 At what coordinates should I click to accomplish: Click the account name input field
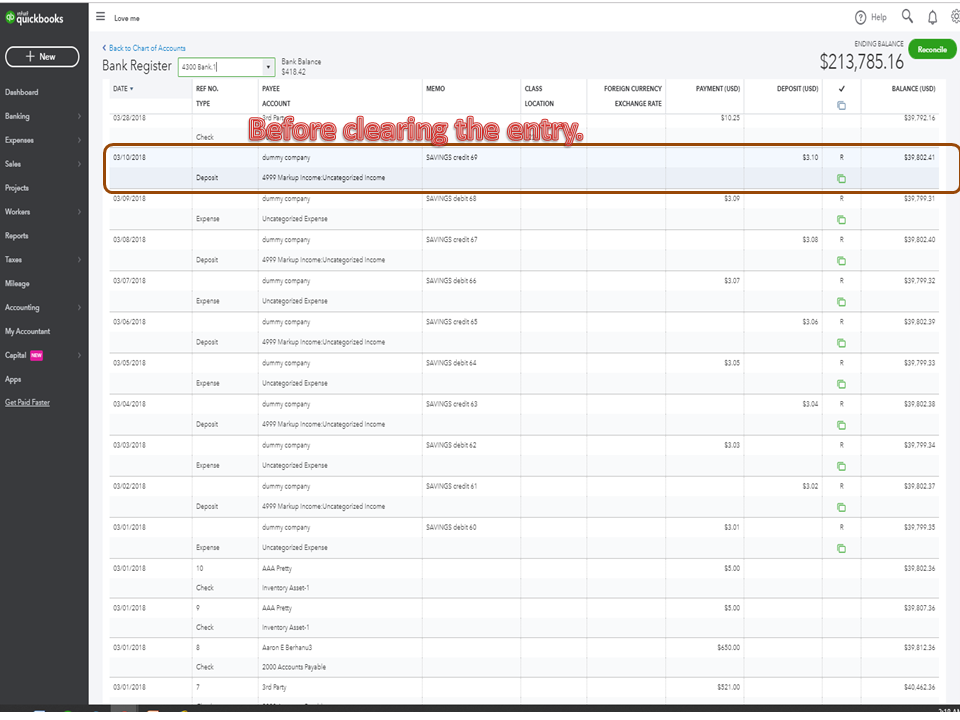pyautogui.click(x=220, y=67)
